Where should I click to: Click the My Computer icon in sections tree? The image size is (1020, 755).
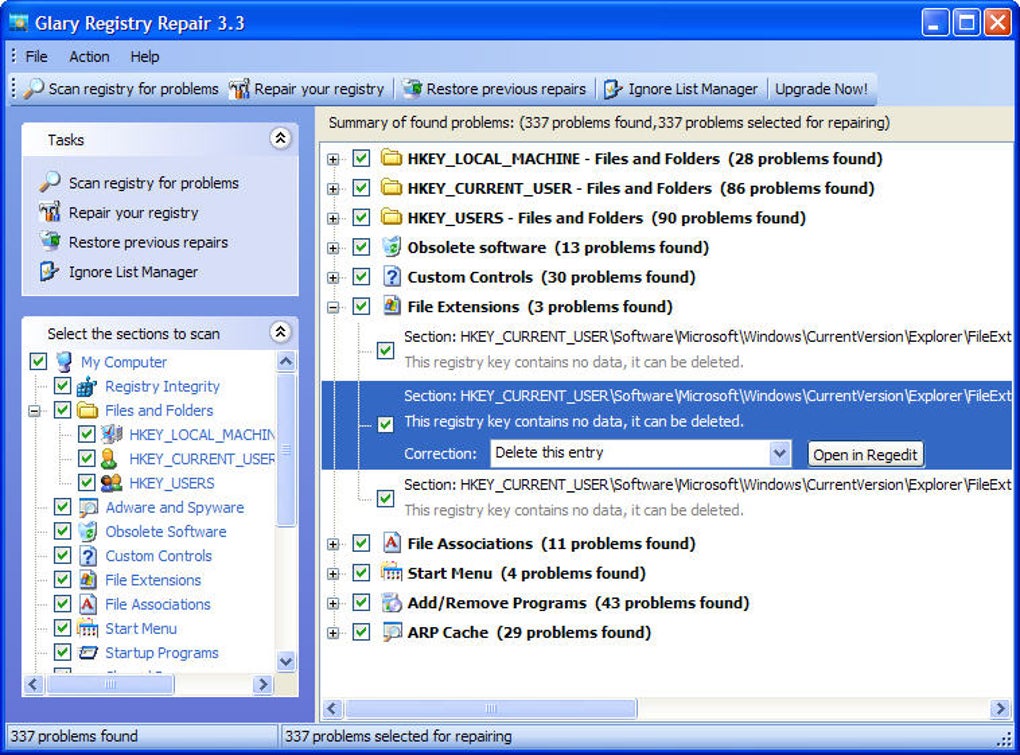click(x=64, y=362)
